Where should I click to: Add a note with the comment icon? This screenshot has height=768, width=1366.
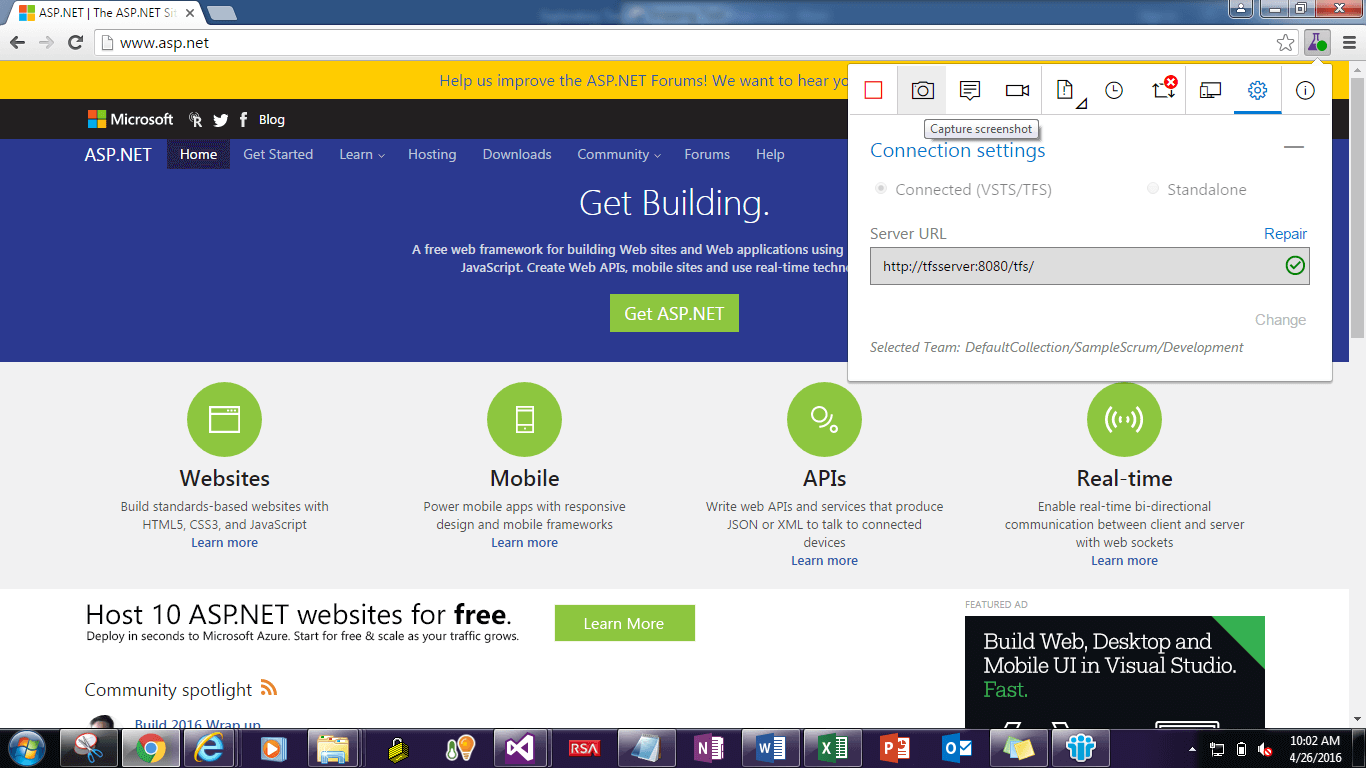pyautogui.click(x=969, y=91)
